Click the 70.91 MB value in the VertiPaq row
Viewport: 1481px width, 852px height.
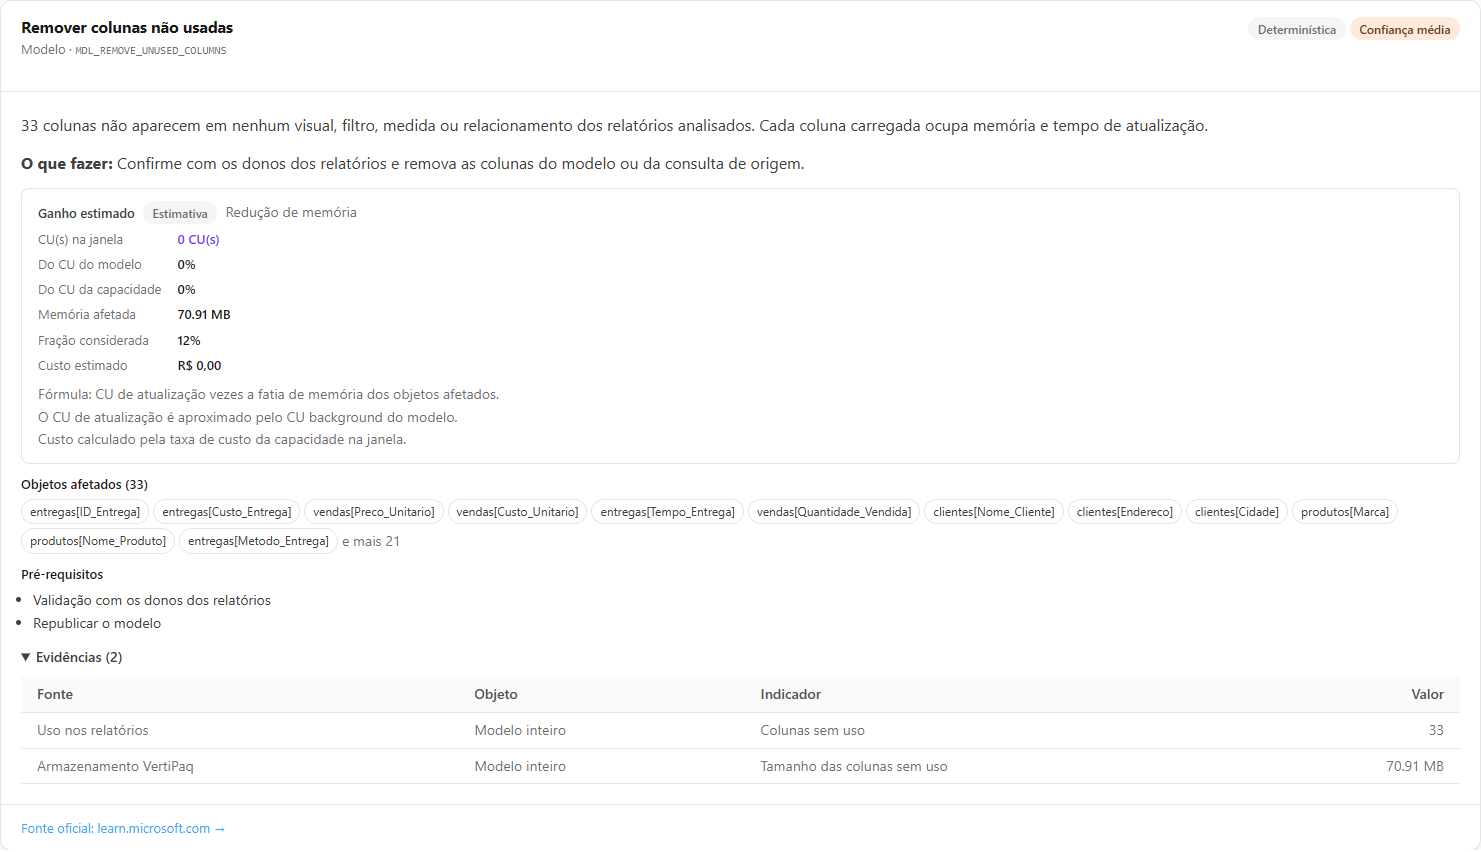pos(1415,767)
